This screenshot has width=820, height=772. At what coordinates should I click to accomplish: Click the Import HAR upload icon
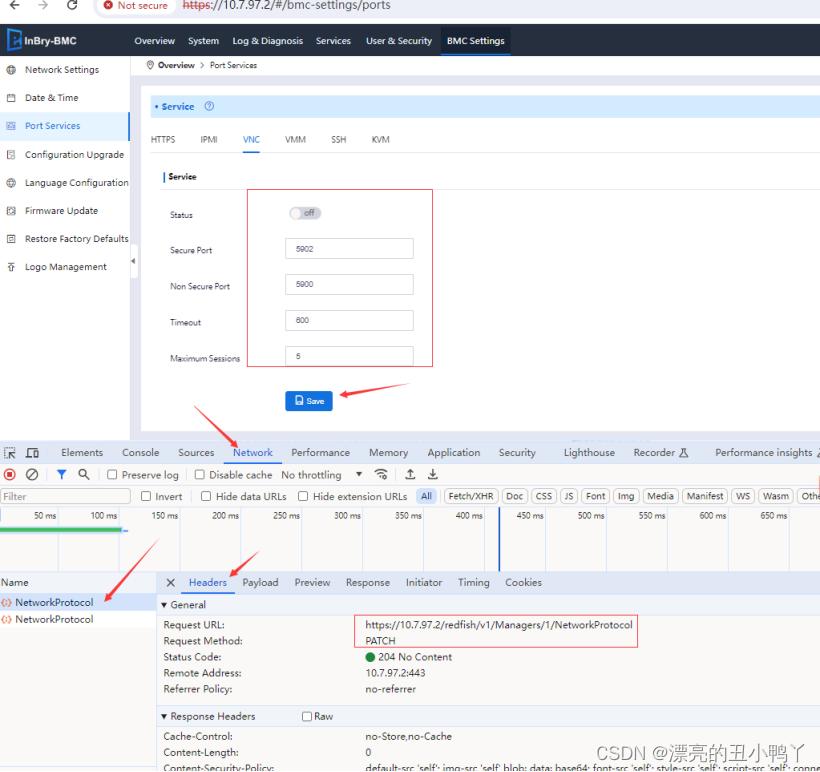click(410, 475)
